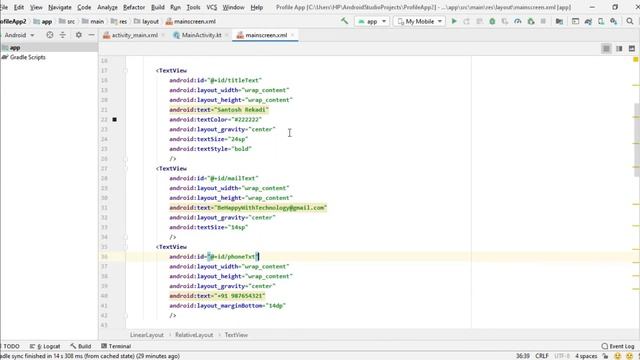
Task: Click the smiley feedback icon in status bar
Action: tap(618, 356)
